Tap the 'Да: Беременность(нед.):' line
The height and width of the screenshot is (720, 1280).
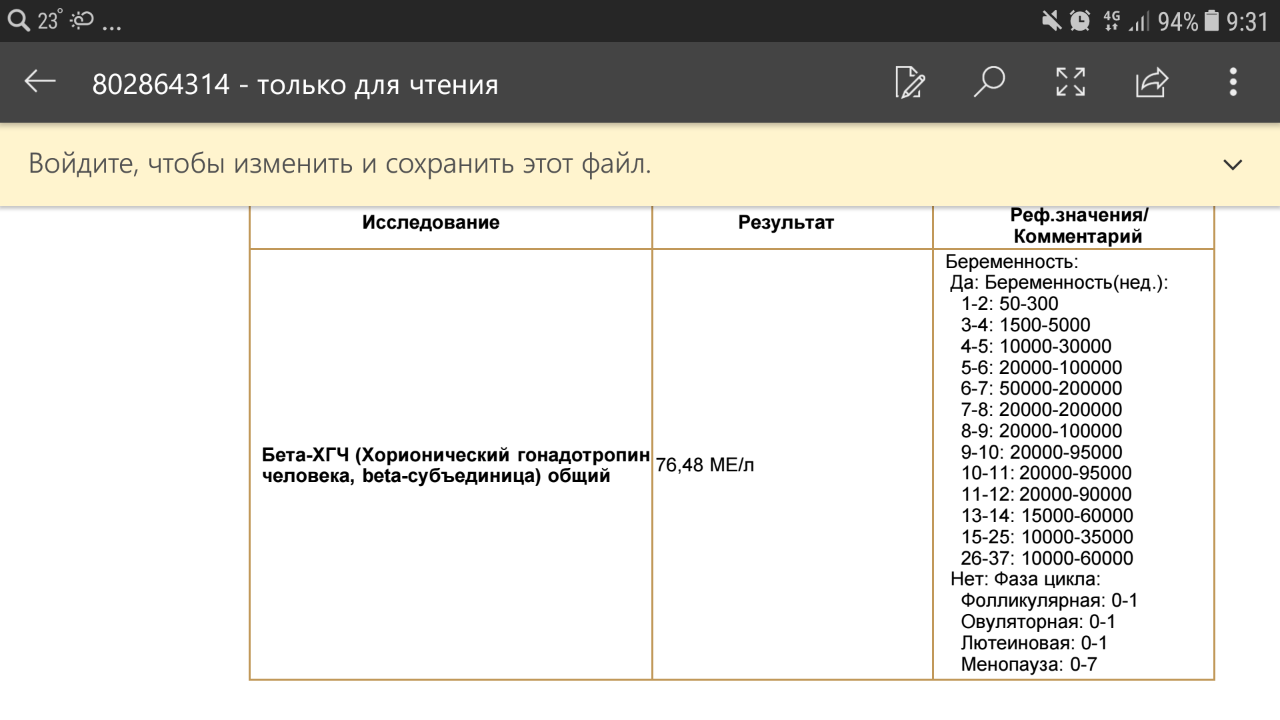click(x=1059, y=283)
